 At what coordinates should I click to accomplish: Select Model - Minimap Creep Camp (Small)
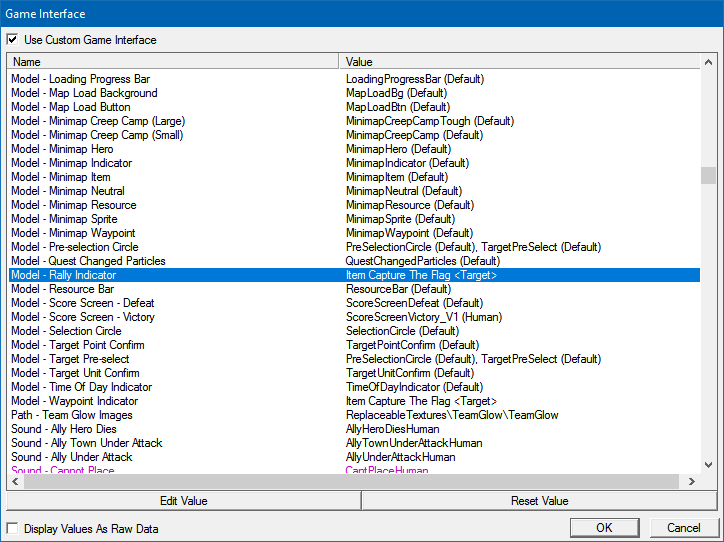[x=354, y=135]
